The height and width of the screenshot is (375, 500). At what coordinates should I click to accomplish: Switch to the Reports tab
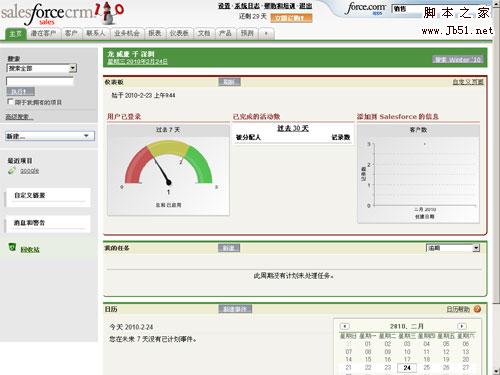[154, 33]
